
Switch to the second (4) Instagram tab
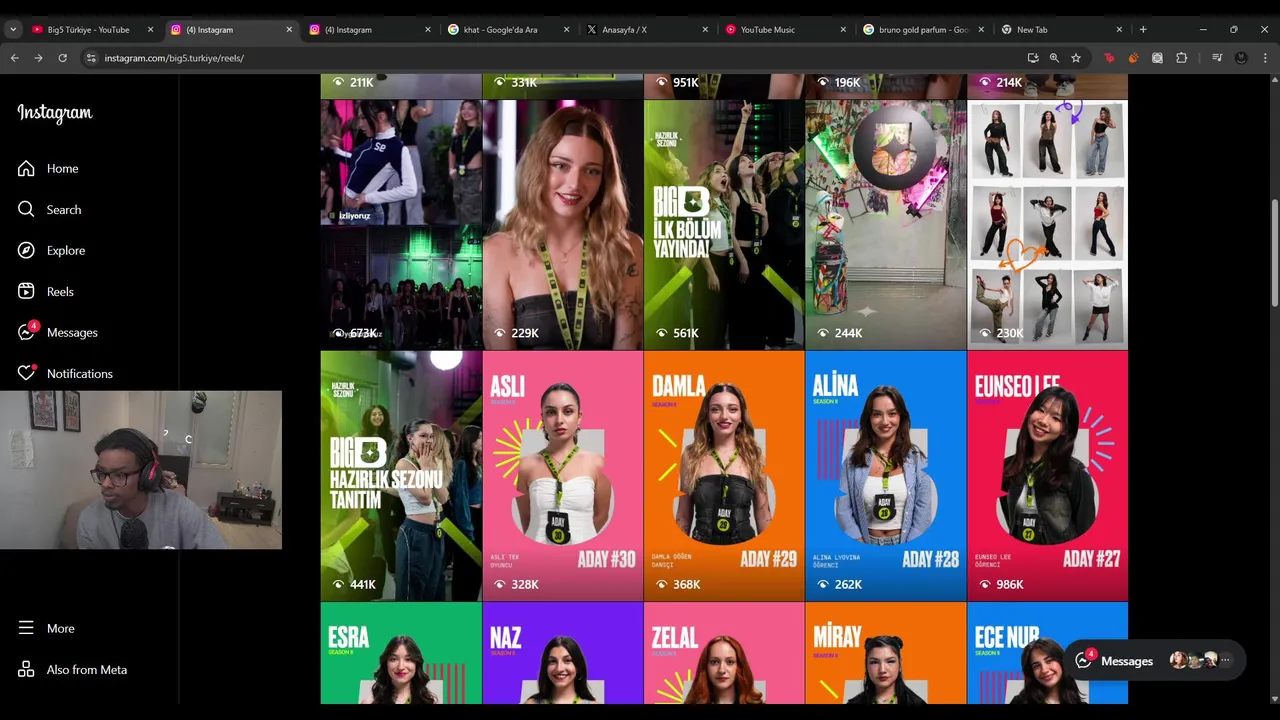tap(371, 29)
